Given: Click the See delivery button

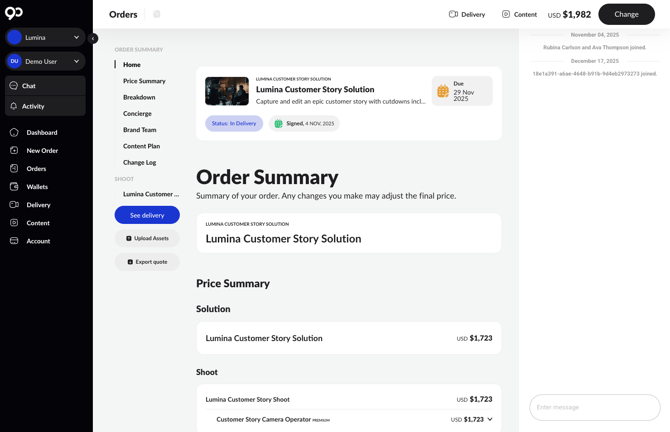Looking at the screenshot, I should point(147,215).
